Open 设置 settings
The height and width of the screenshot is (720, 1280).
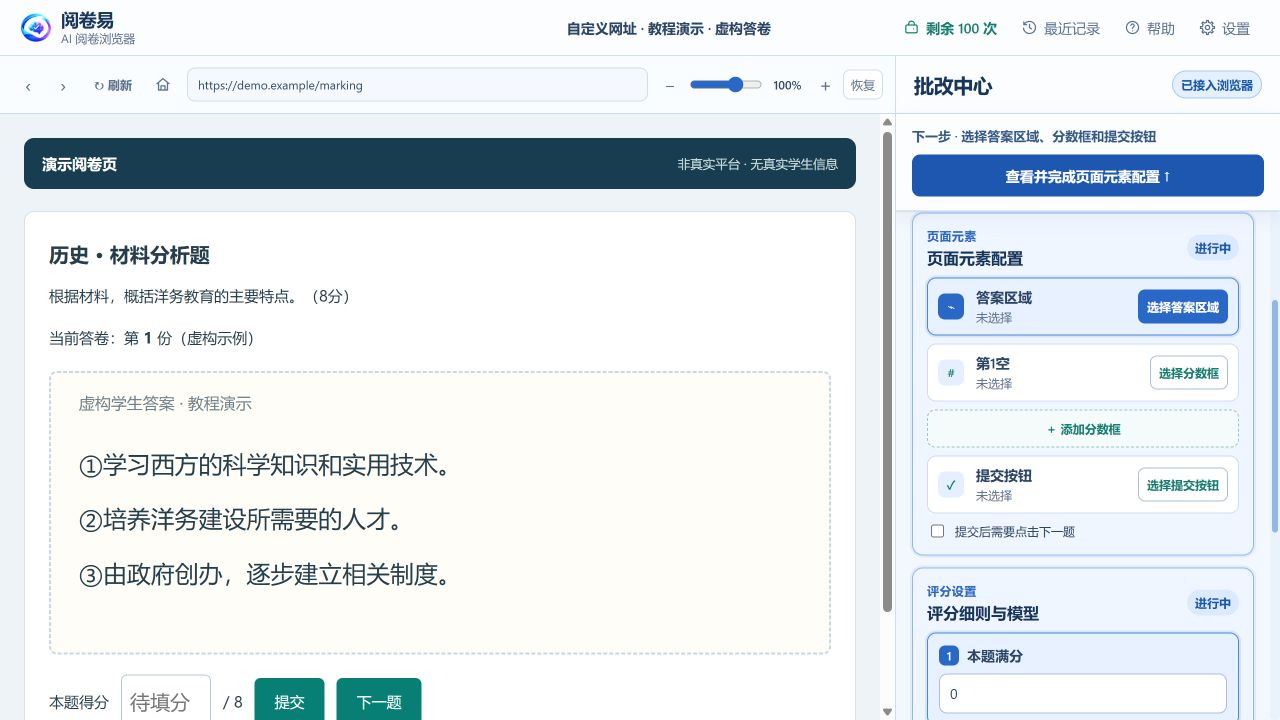coord(1225,28)
